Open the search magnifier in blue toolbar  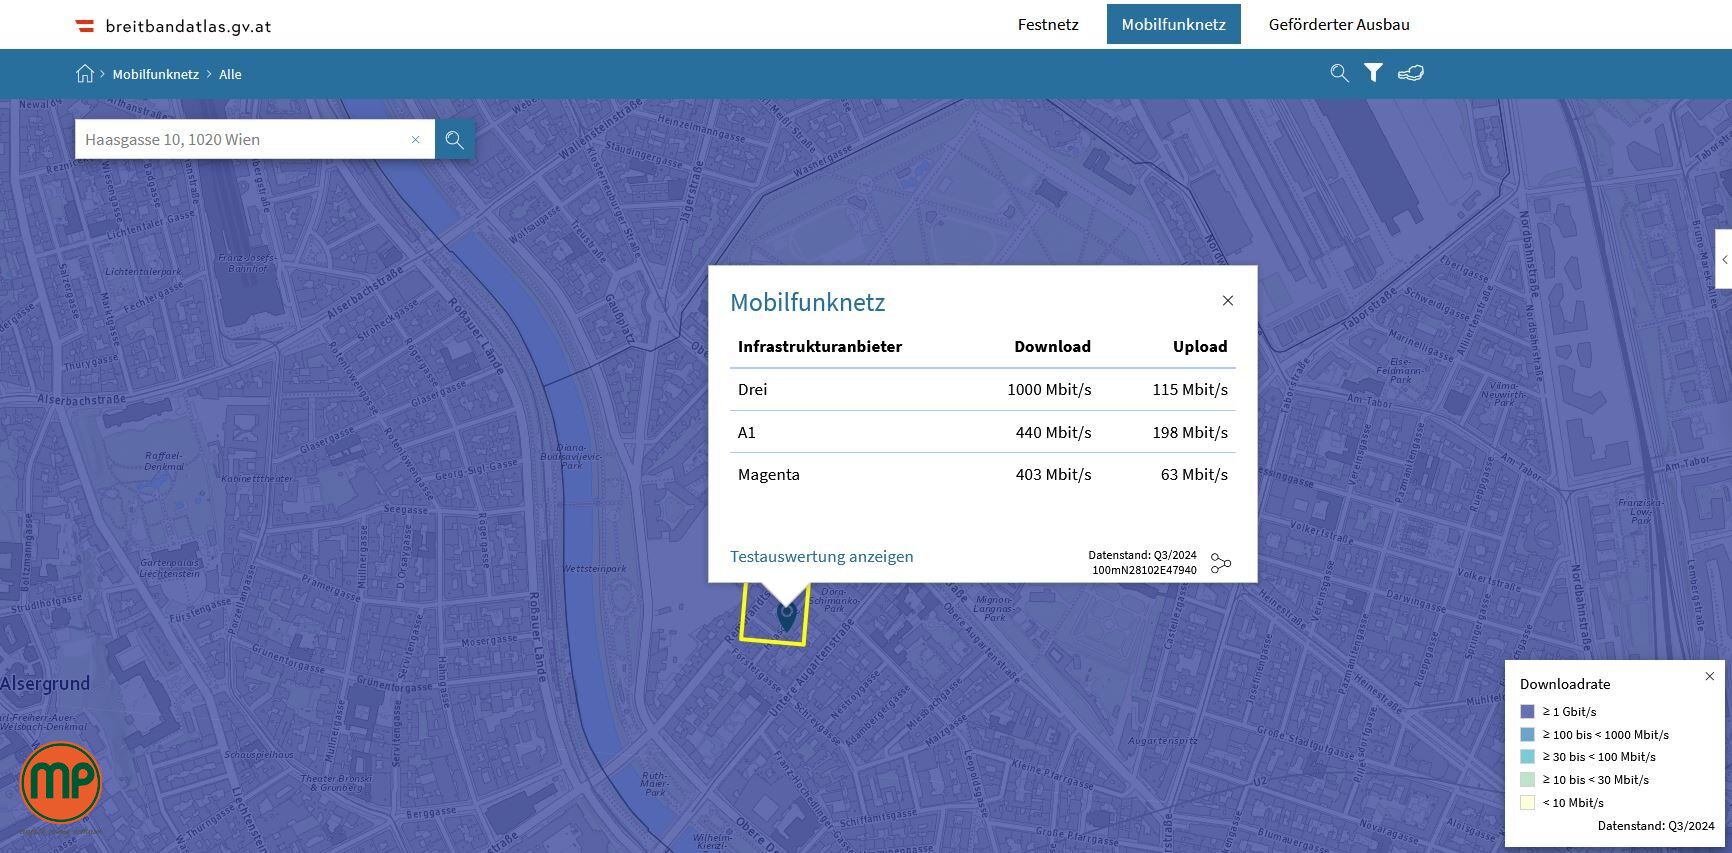pos(1339,73)
